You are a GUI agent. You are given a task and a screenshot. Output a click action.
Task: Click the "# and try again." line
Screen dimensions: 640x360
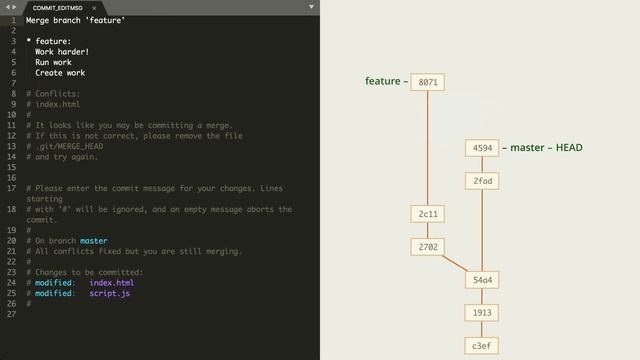click(62, 157)
